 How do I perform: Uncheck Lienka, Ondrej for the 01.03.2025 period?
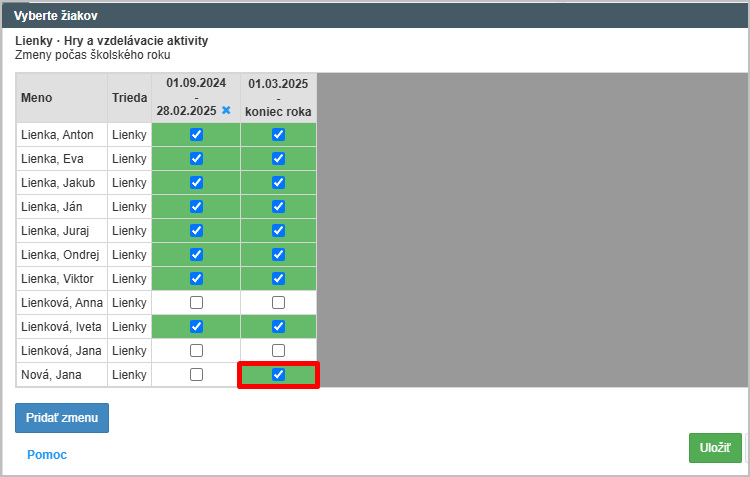[279, 255]
